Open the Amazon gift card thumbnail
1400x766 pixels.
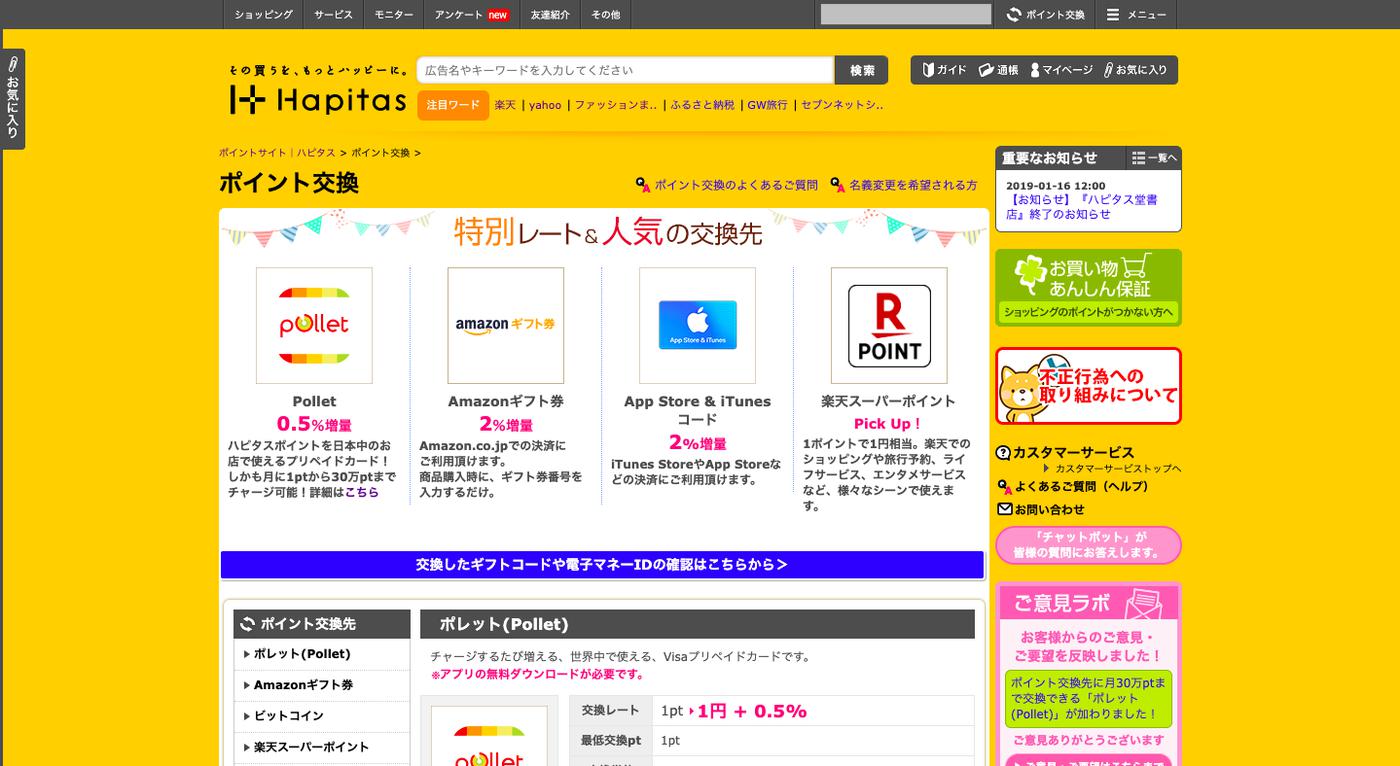point(506,325)
